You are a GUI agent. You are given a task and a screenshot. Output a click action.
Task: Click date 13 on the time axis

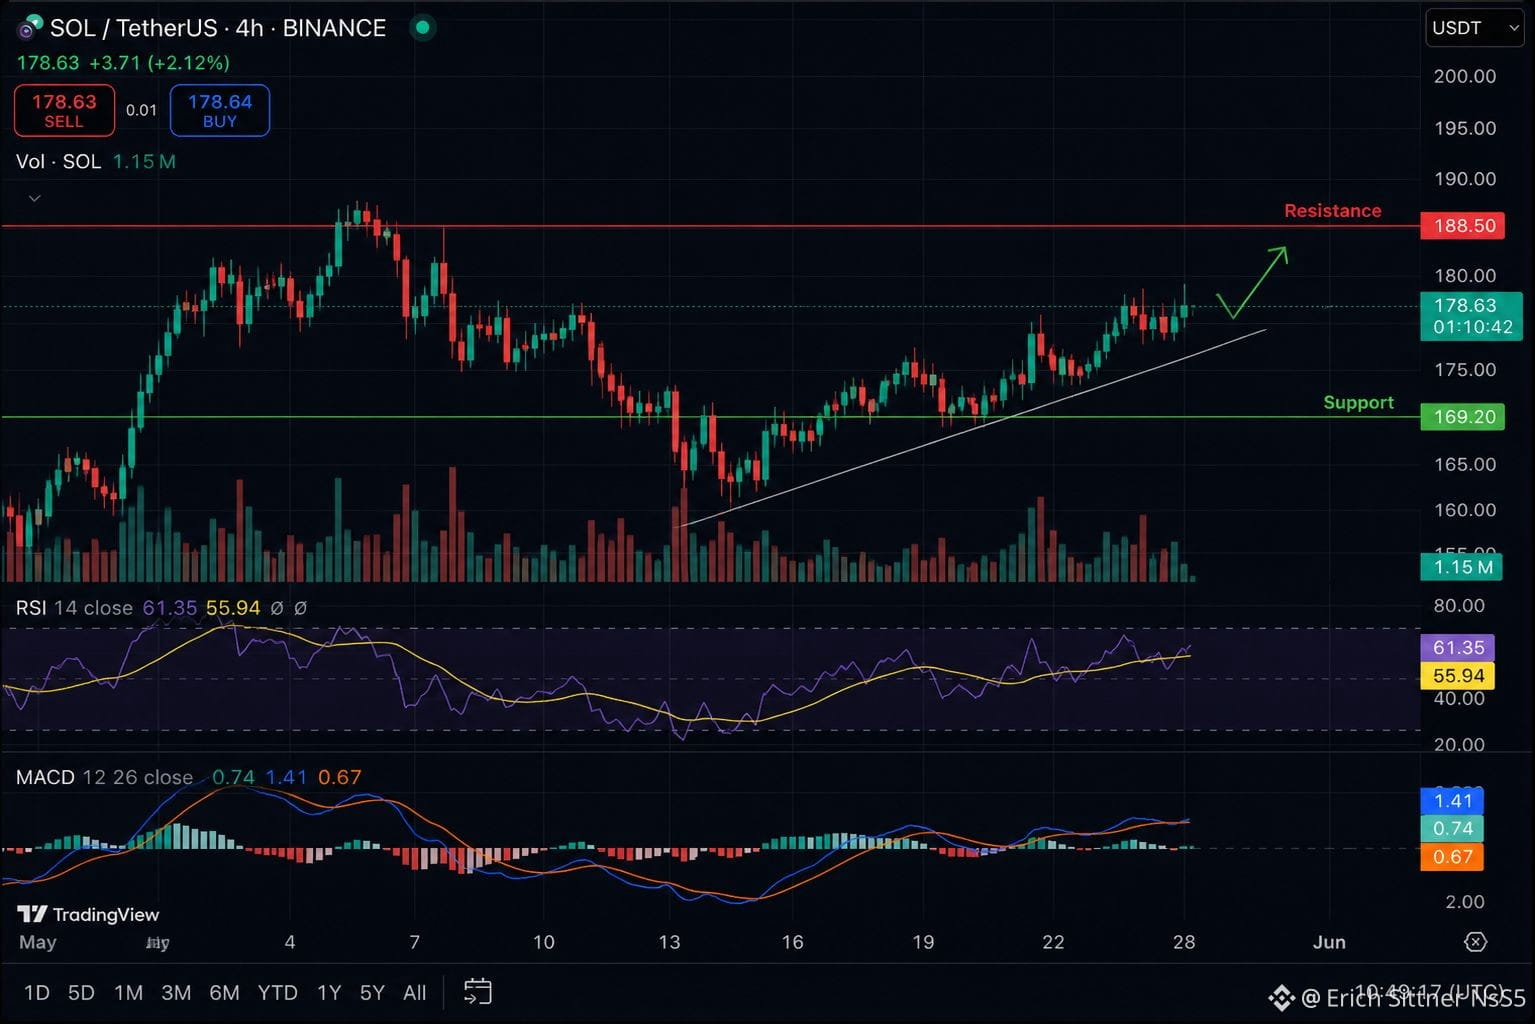(x=669, y=942)
